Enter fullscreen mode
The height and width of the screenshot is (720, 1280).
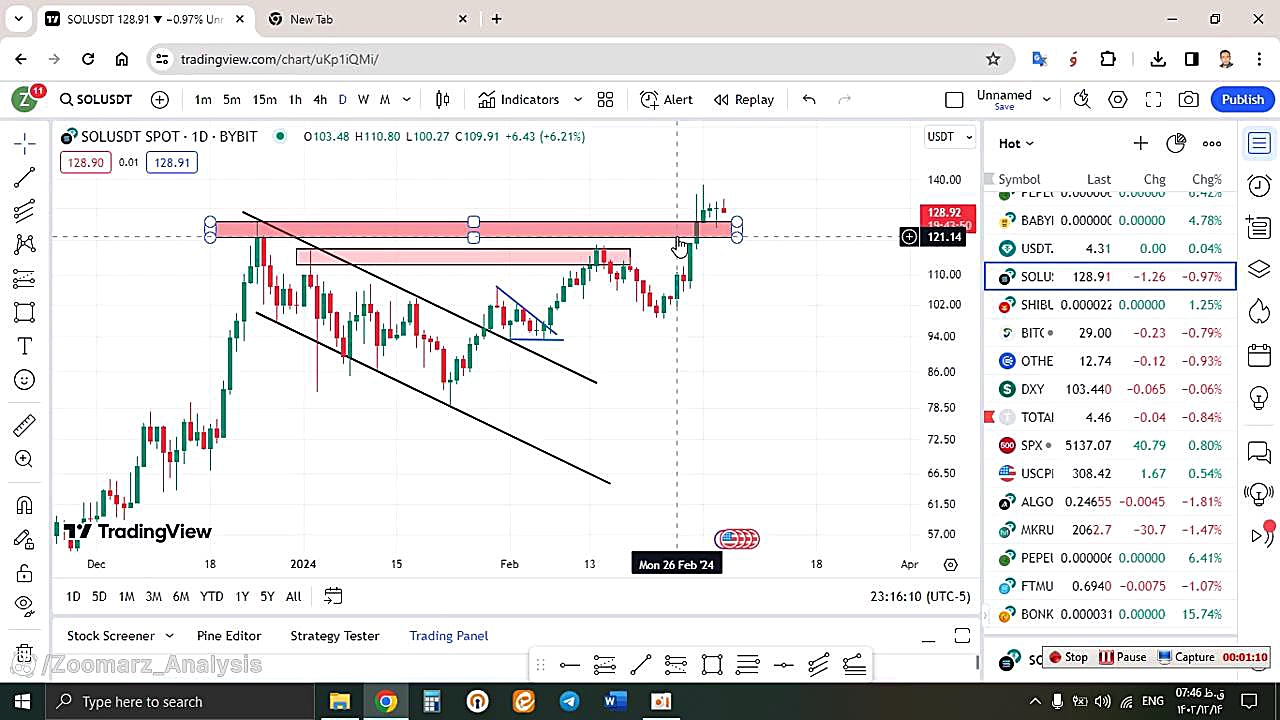[x=1153, y=99]
